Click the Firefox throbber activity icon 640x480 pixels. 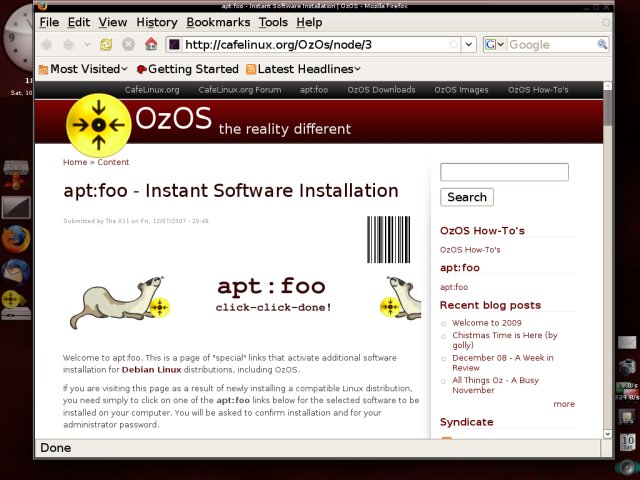pyautogui.click(x=606, y=22)
